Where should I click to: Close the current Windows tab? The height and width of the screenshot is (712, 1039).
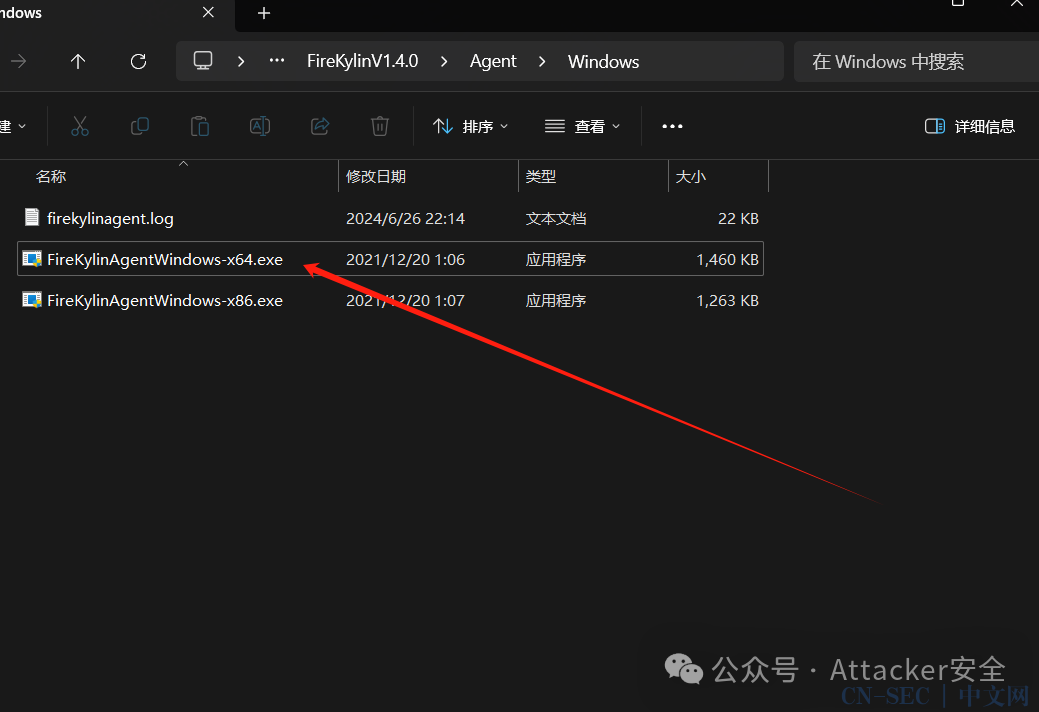click(208, 13)
